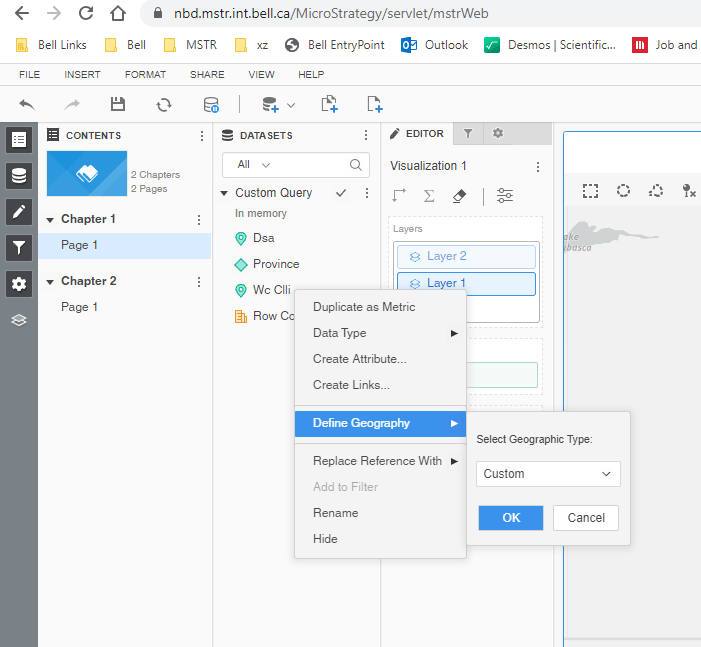Viewport: 701px width, 647px height.
Task: Collapse the Custom Query dataset
Action: pyautogui.click(x=224, y=194)
